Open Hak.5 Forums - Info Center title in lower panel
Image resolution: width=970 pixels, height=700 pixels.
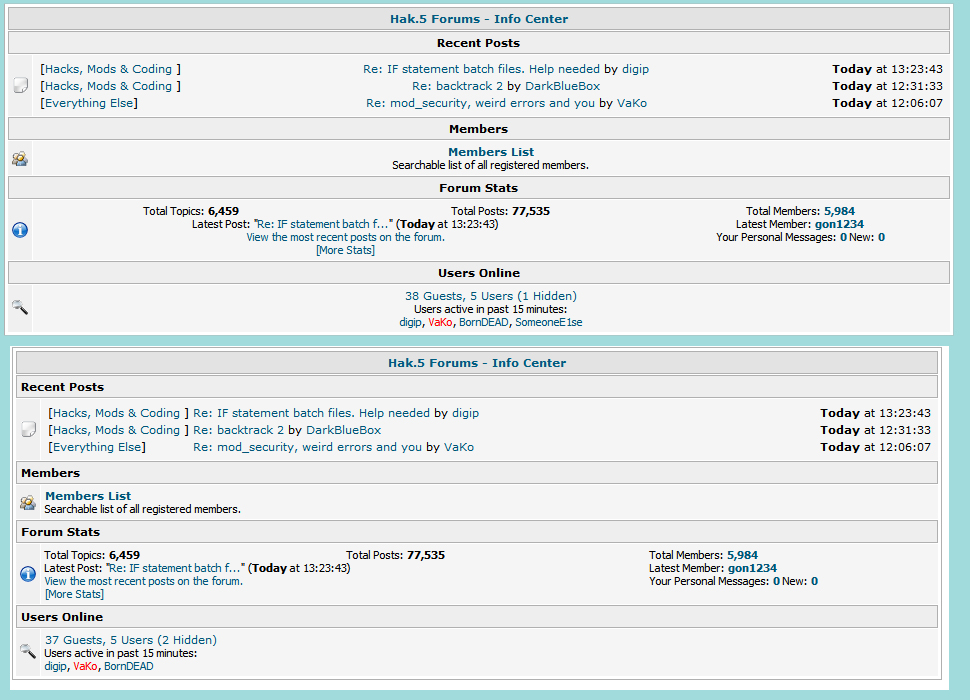click(477, 363)
